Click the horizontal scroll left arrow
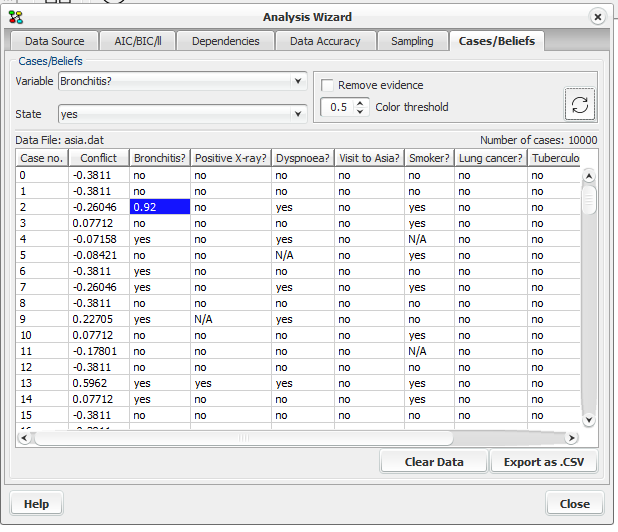 point(24,437)
